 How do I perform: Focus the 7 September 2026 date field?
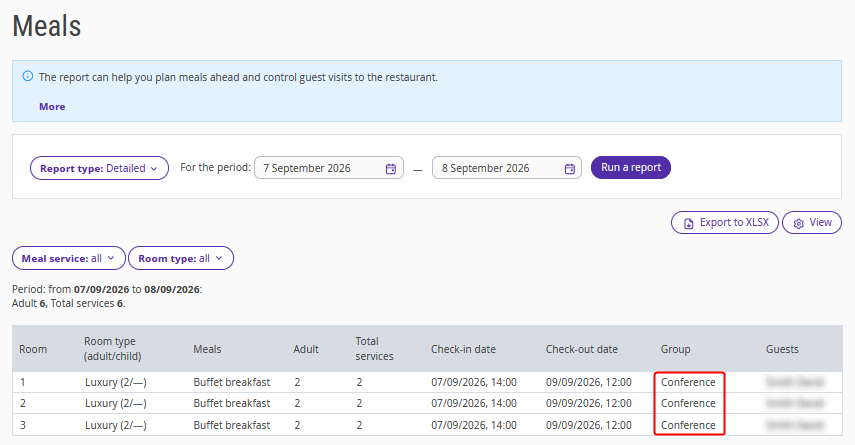point(329,168)
